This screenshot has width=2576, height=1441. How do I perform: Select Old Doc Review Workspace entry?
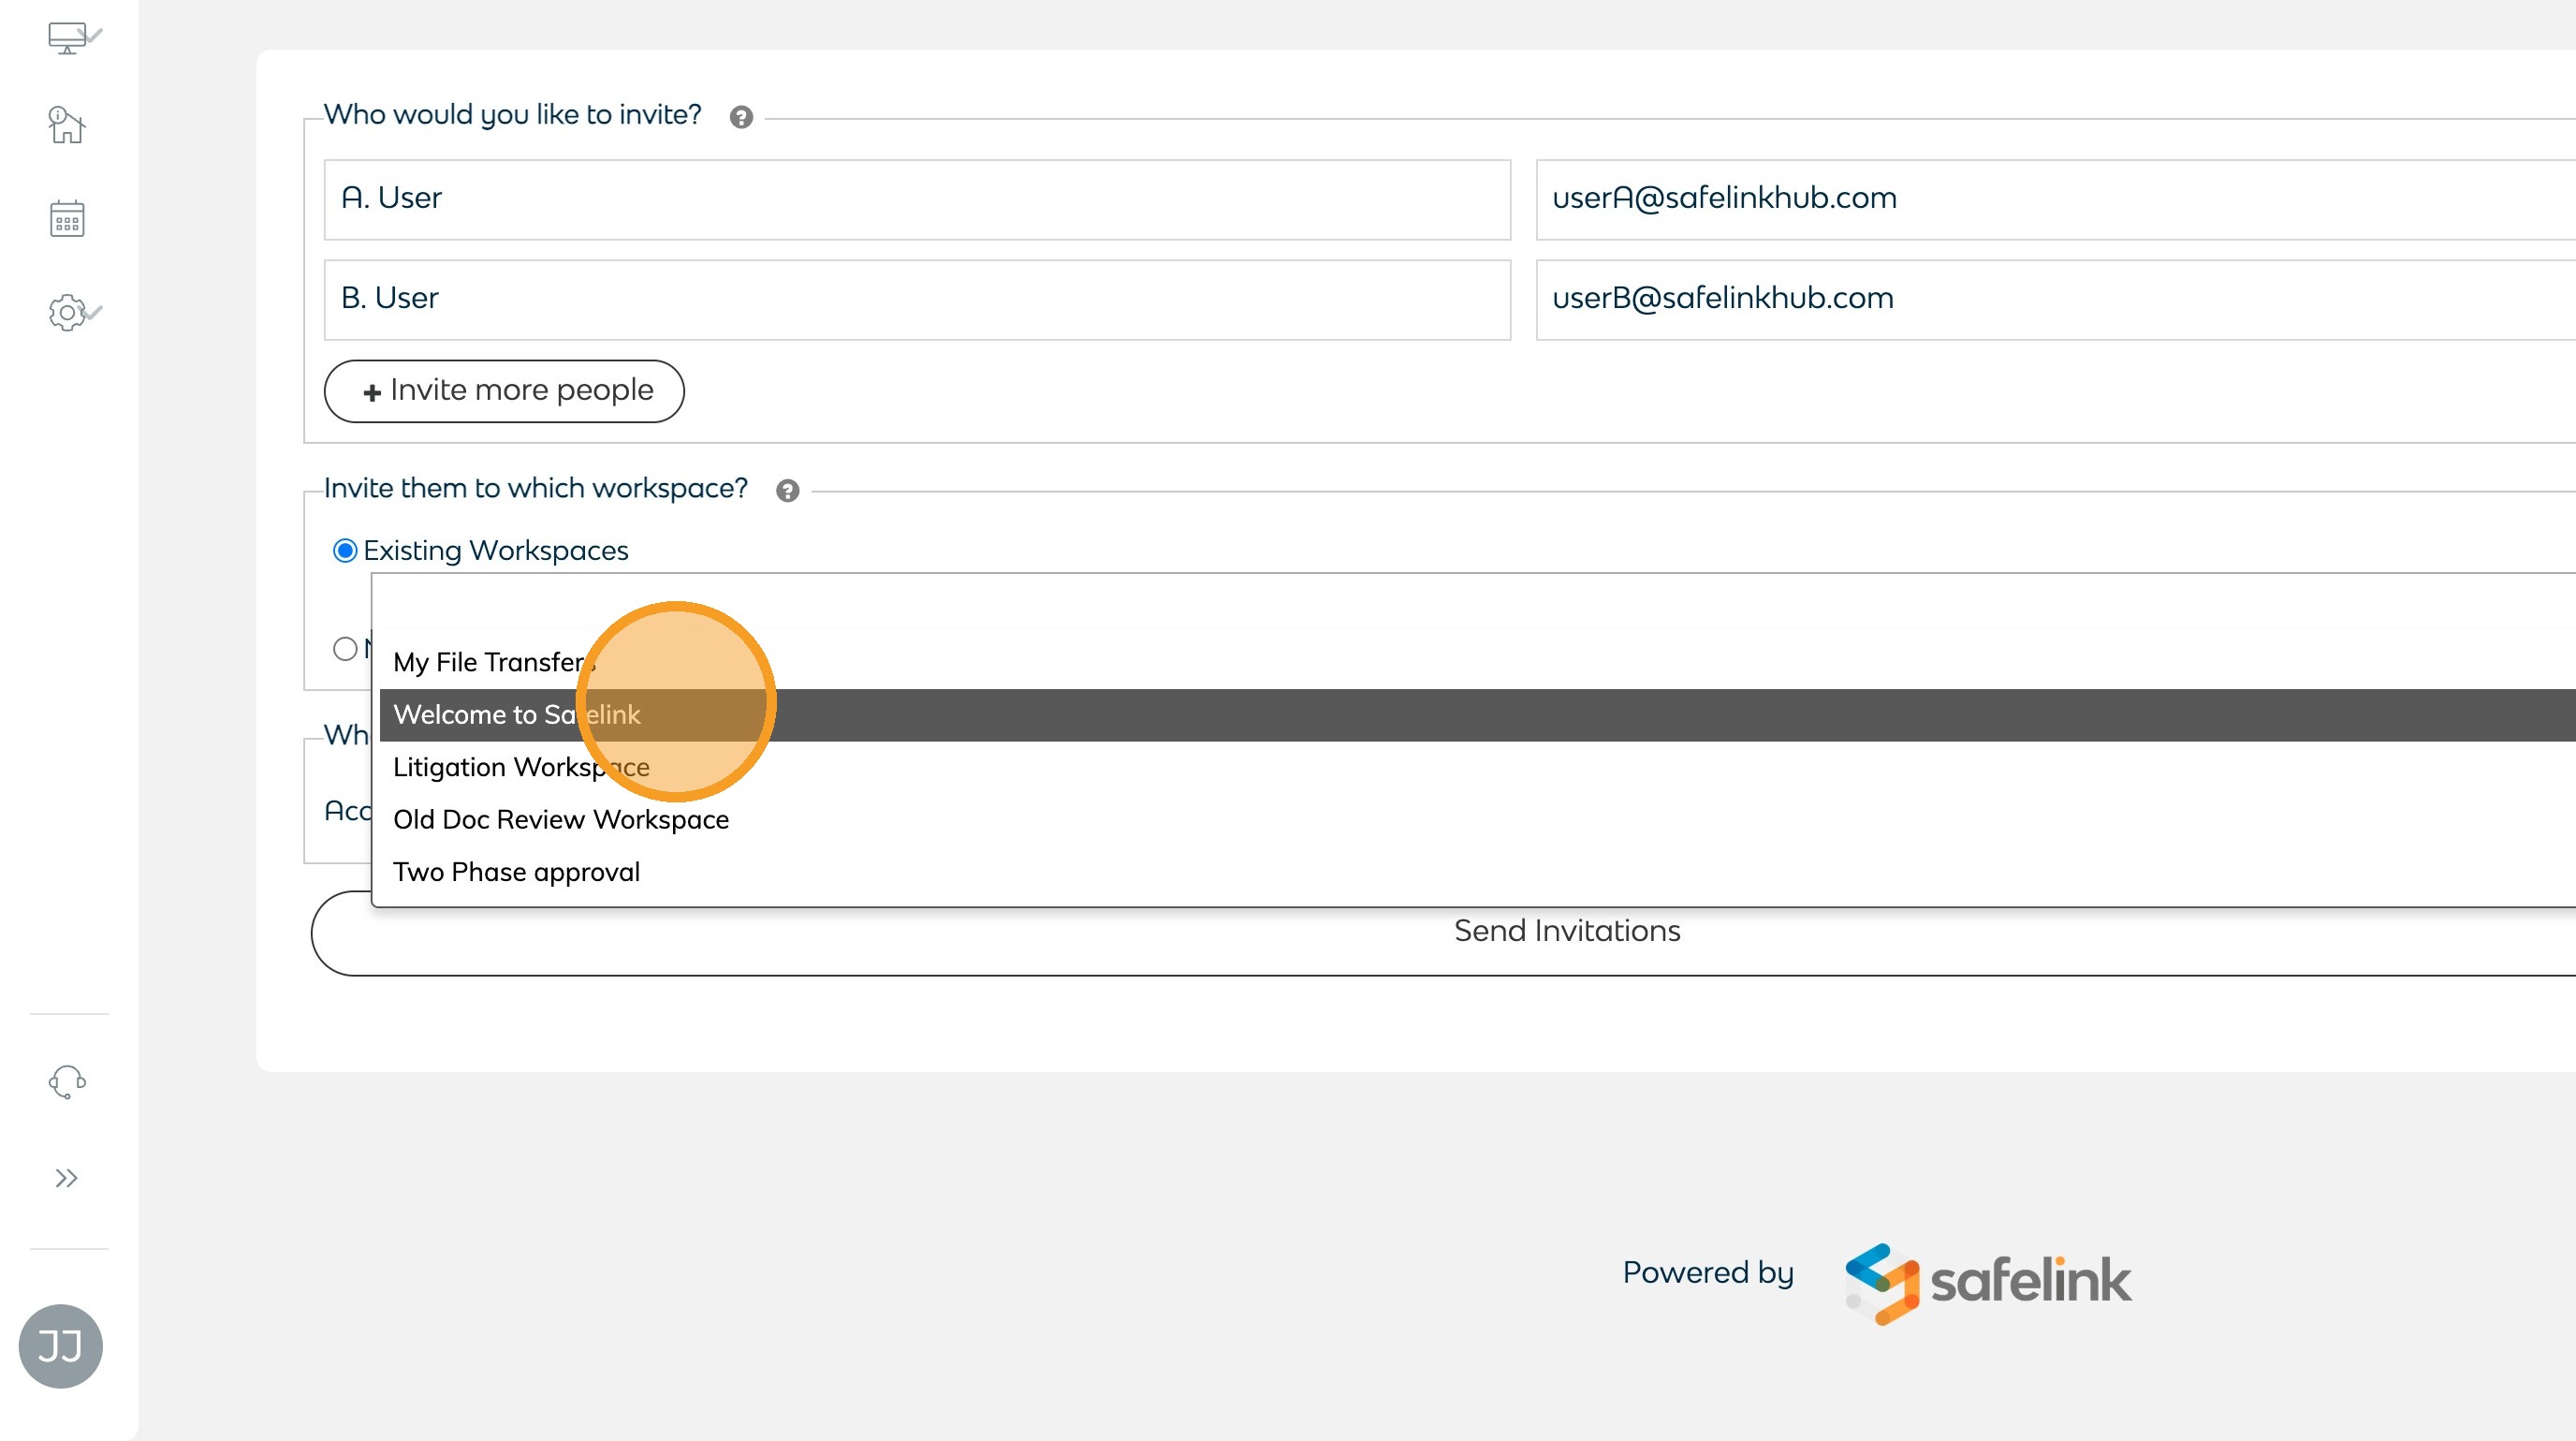coord(561,819)
